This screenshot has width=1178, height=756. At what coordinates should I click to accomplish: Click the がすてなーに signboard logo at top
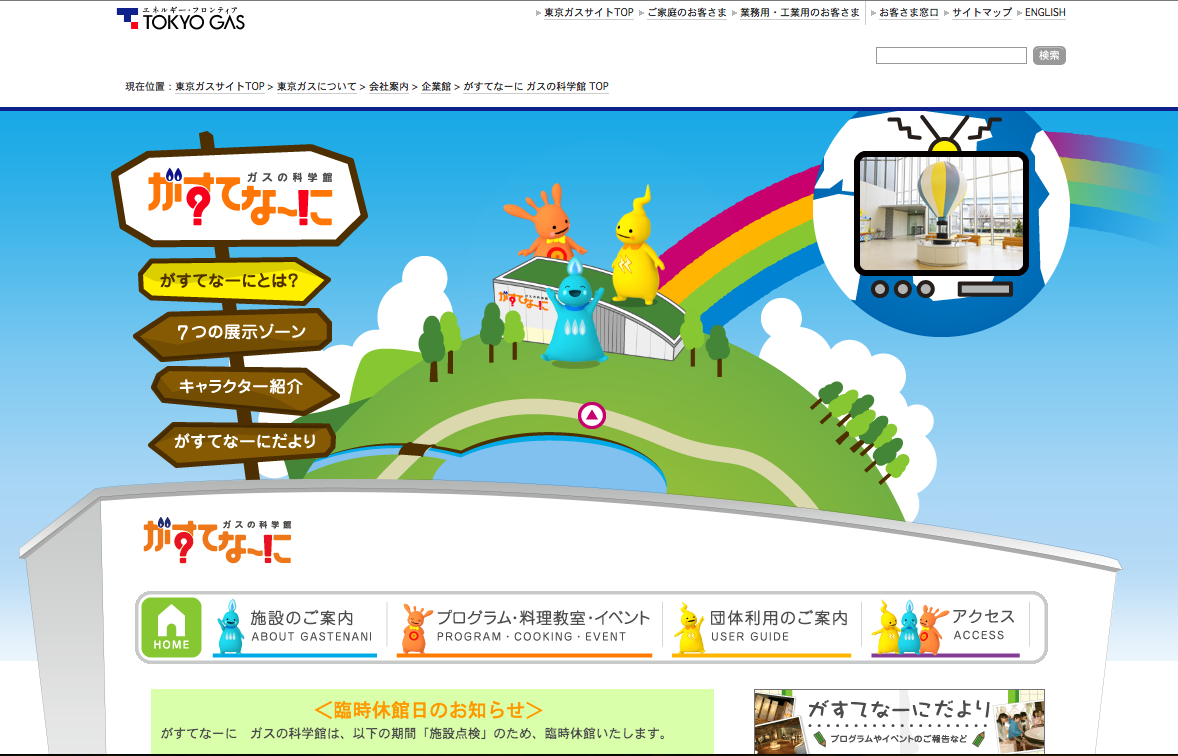coord(239,197)
